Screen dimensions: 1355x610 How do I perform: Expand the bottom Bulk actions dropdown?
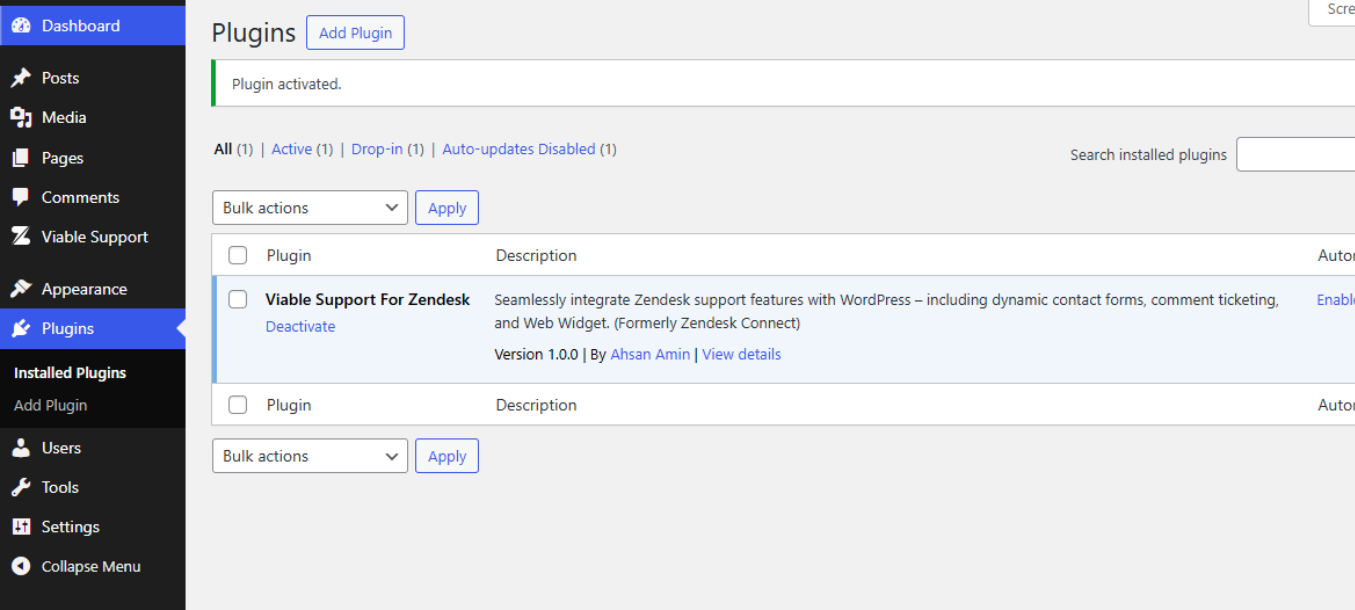(310, 456)
